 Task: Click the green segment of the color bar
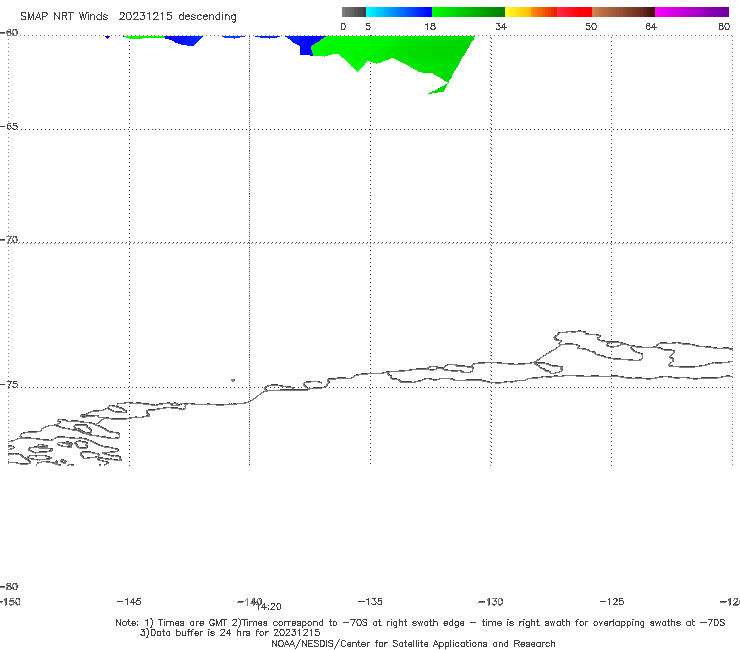click(x=468, y=12)
